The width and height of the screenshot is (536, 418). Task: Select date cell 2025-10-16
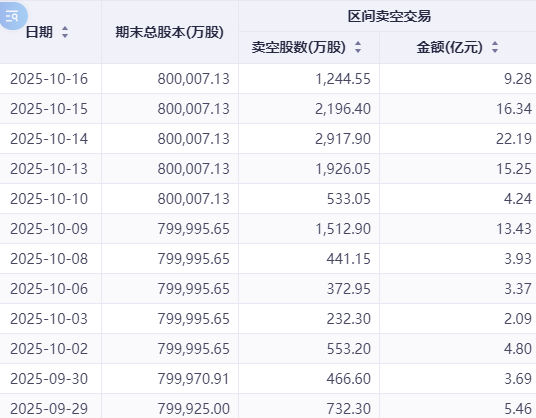point(49,79)
